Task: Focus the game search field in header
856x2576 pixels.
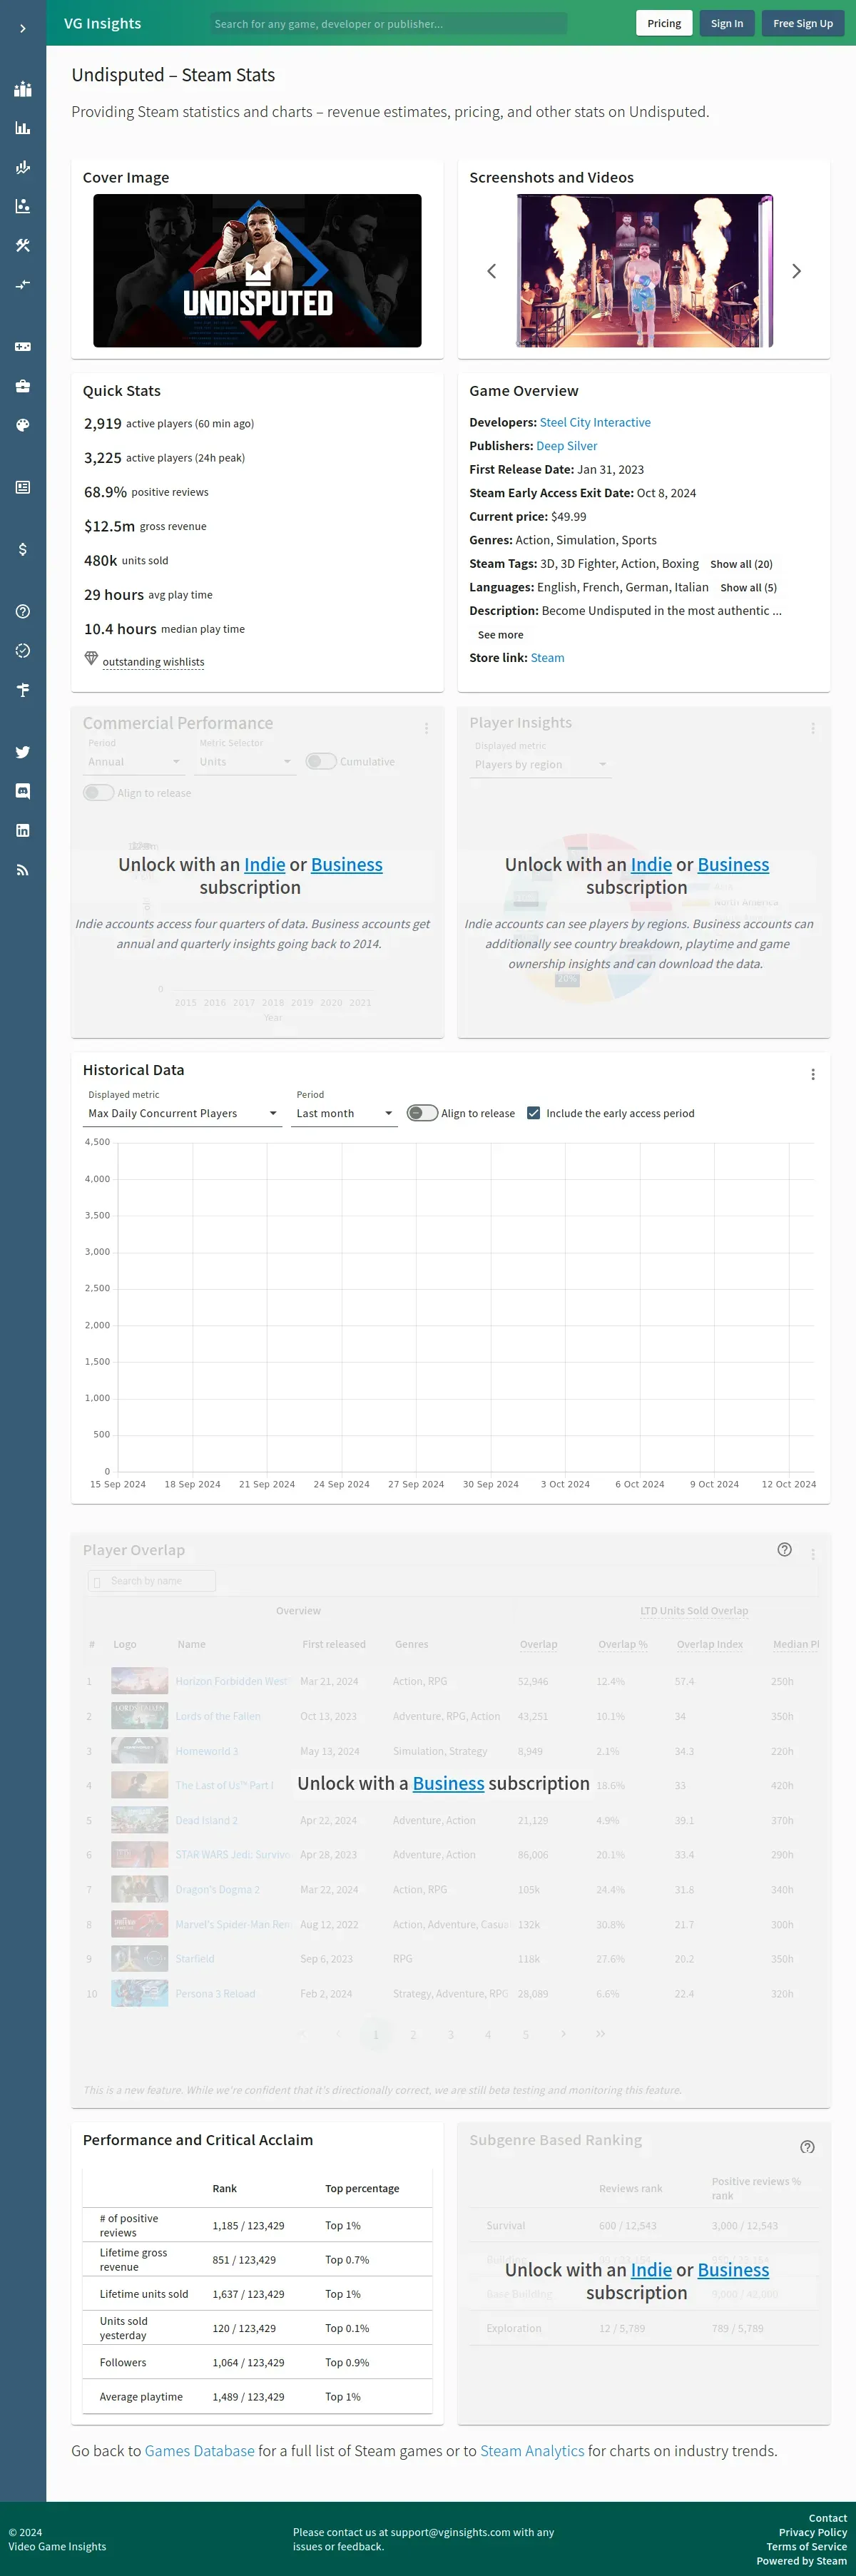Action: [x=388, y=23]
